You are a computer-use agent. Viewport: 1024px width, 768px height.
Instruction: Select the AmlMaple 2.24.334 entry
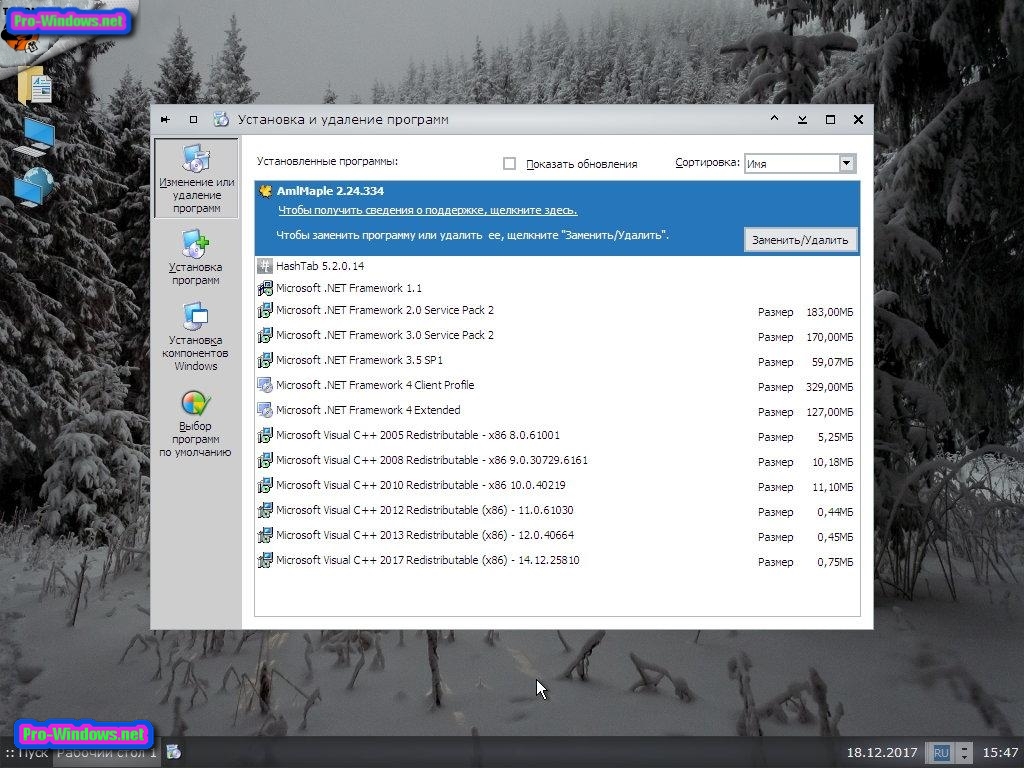coord(557,218)
